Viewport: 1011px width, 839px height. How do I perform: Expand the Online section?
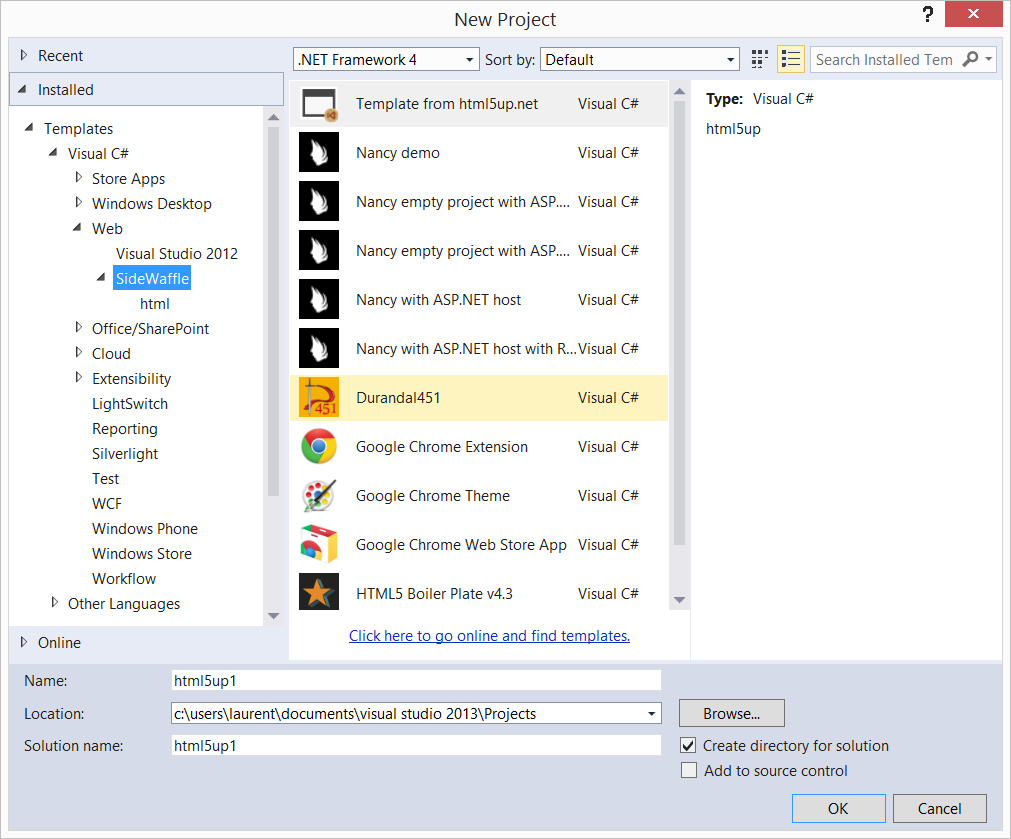coord(24,642)
